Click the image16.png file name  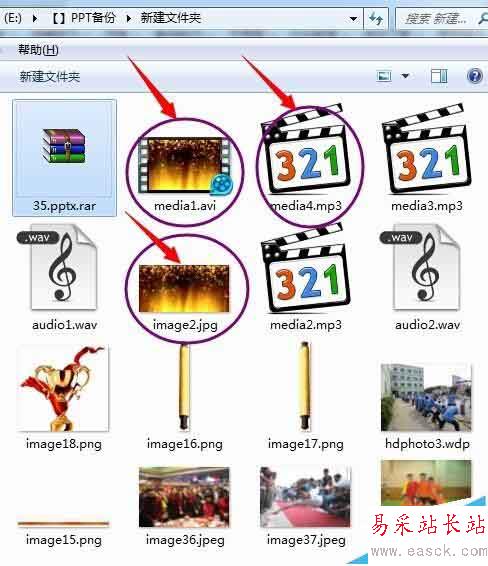coord(184,444)
